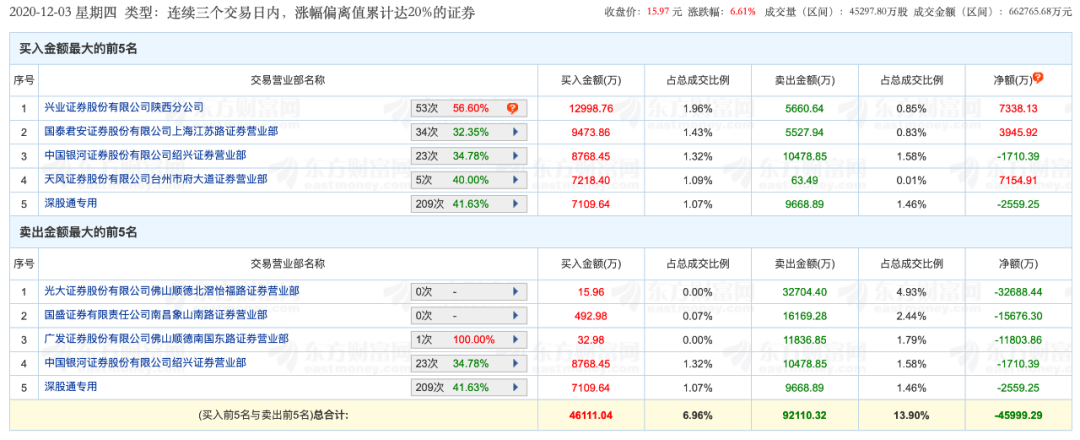Click 交易营业部名称 header in buyers table
Screen dimensions: 1080x440
287,80
